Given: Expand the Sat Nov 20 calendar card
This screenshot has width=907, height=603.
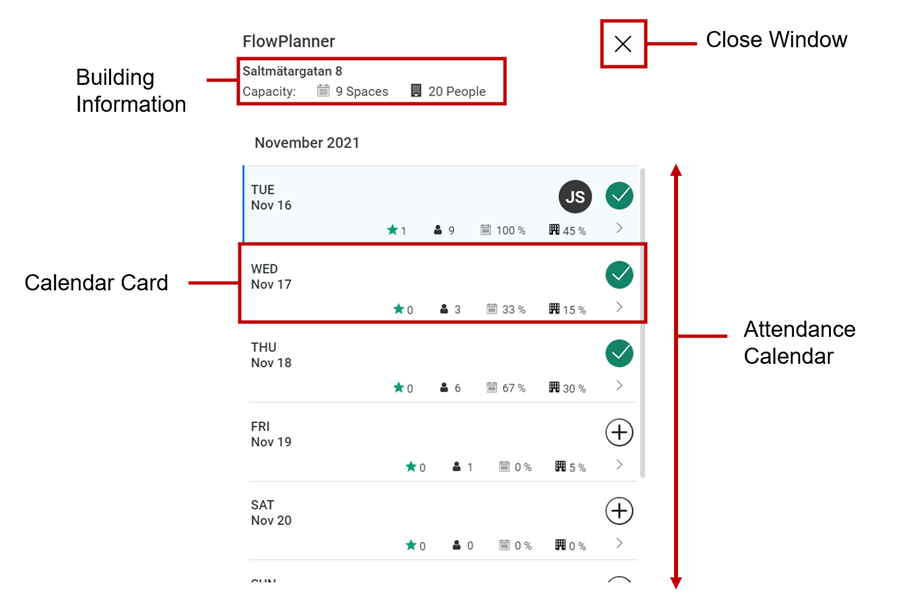Looking at the screenshot, I should click(x=619, y=544).
